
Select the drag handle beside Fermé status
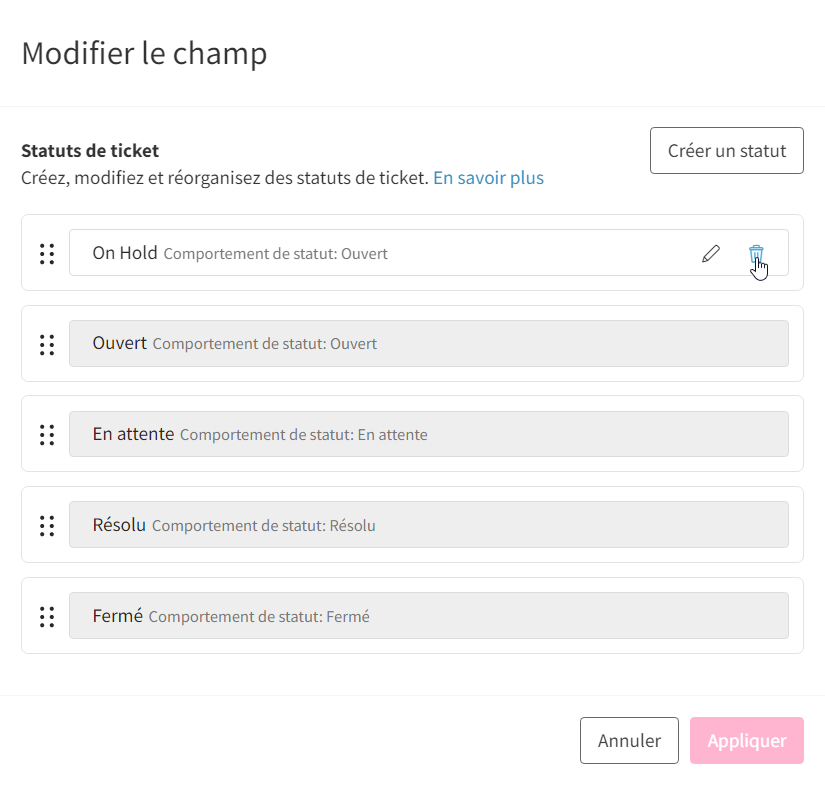pos(47,617)
